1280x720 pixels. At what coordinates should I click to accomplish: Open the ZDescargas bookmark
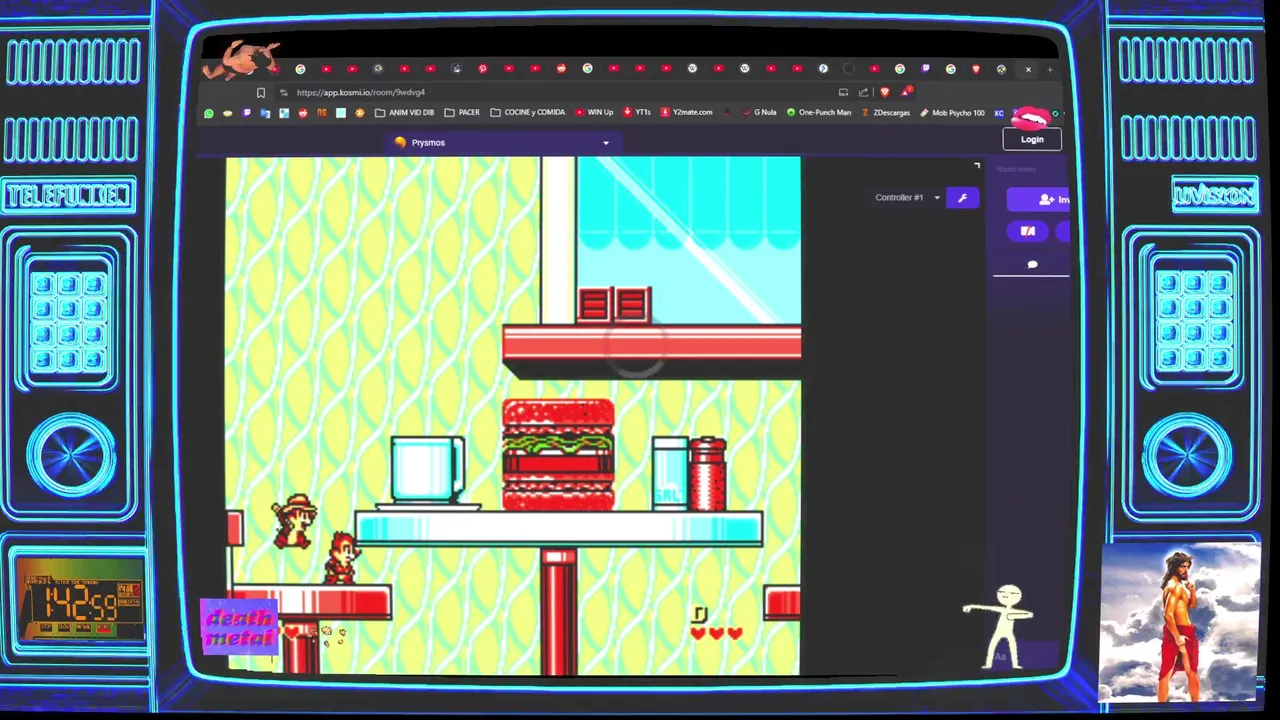tap(886, 113)
